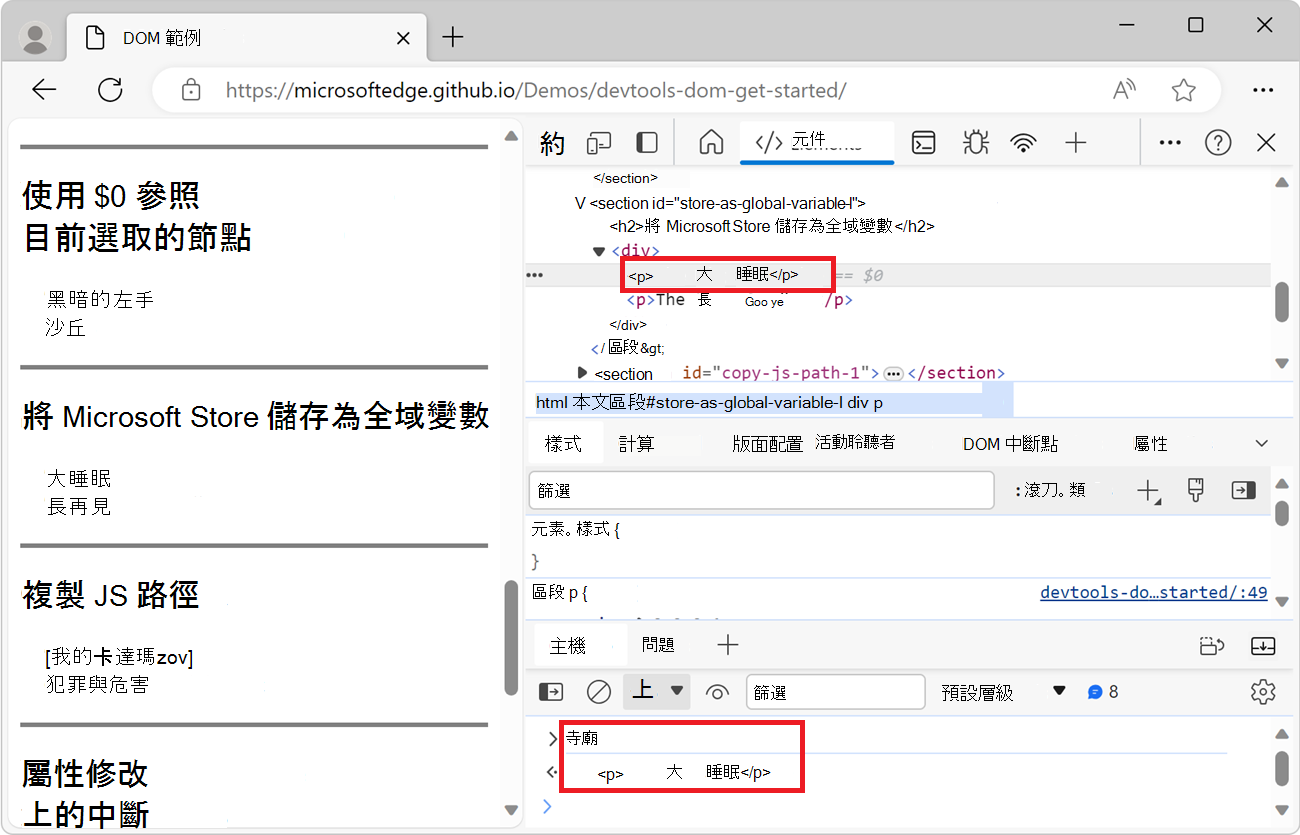The height and width of the screenshot is (835, 1300).
Task: Collapse drawer with the dock-down icon
Action: 1263,646
